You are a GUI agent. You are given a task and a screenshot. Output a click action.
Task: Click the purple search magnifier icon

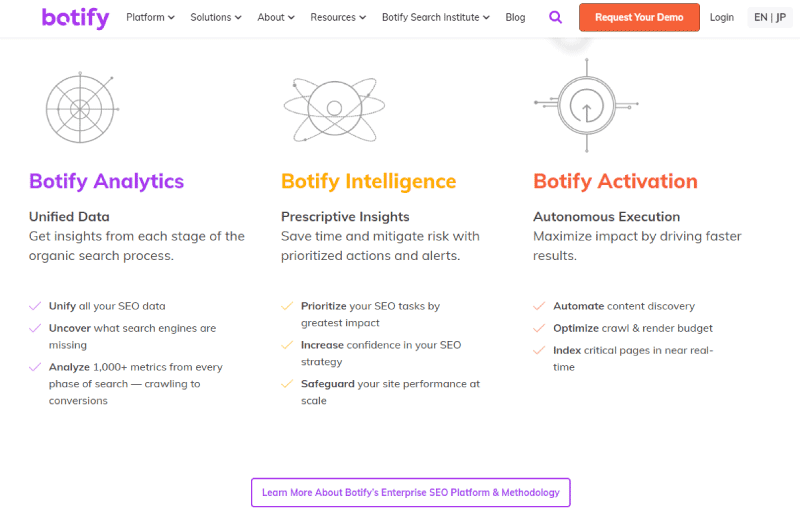point(555,17)
